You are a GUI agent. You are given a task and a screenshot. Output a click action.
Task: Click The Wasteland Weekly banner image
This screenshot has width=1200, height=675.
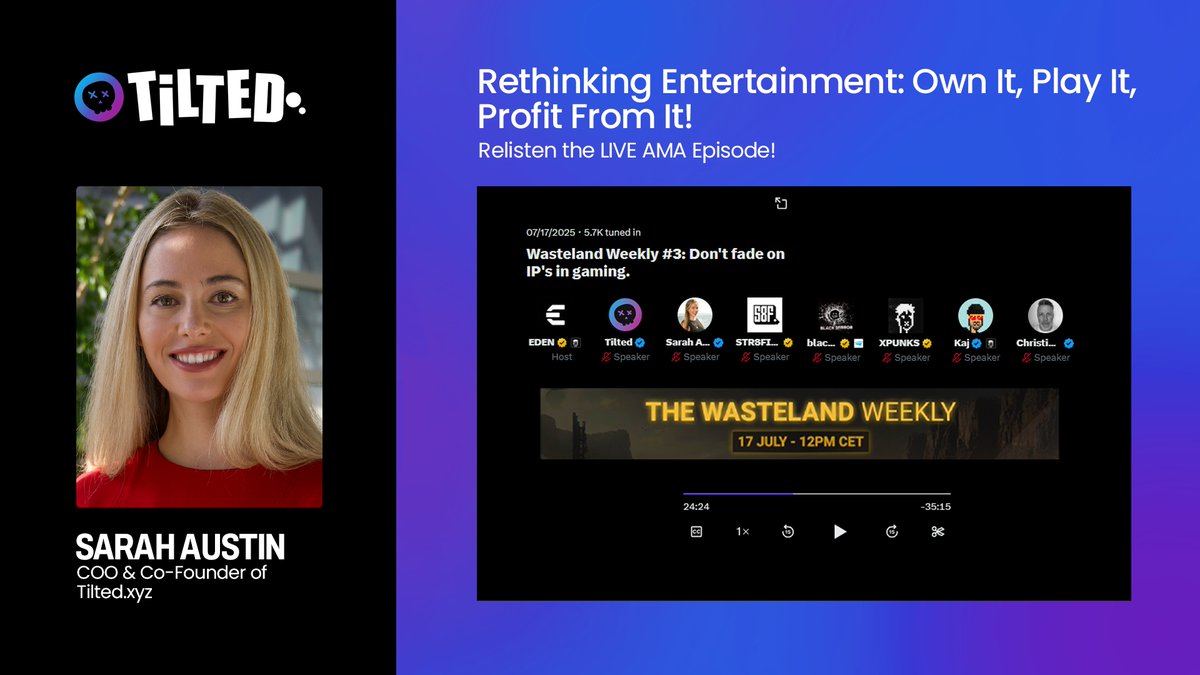[799, 423]
